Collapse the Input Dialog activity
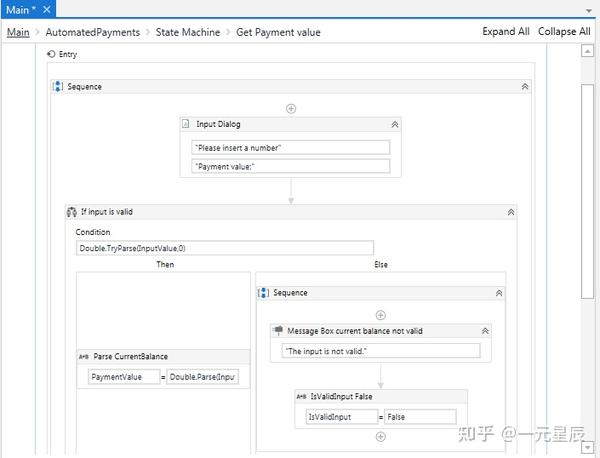The image size is (600, 458). 394,124
